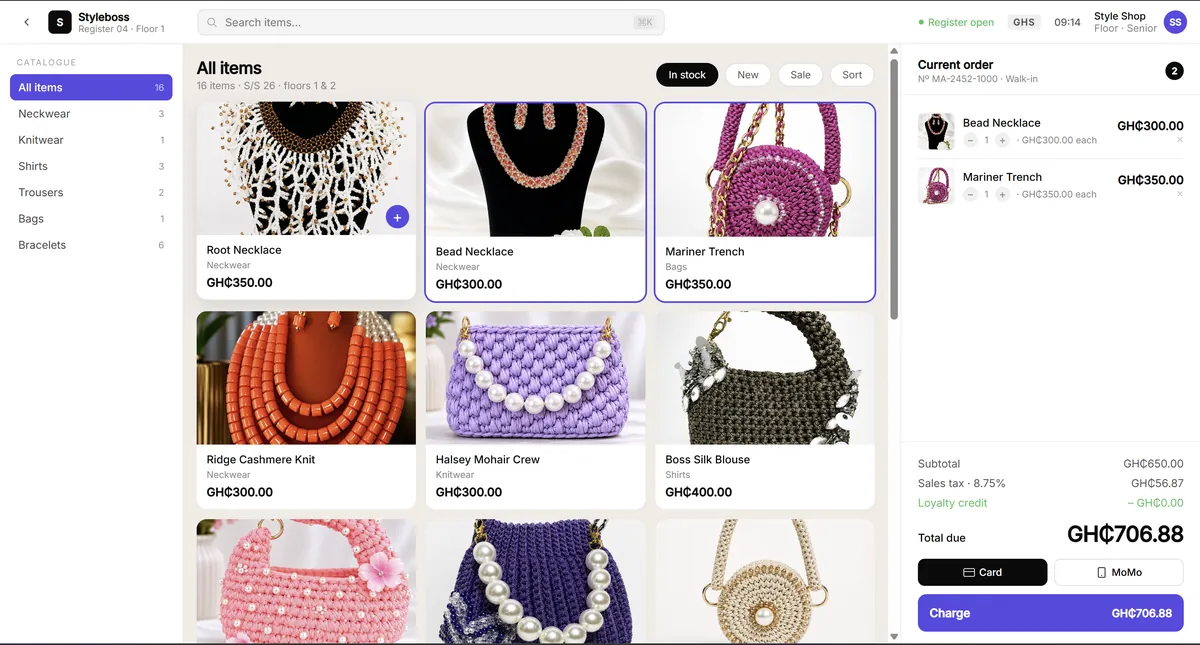This screenshot has width=1200, height=645.
Task: Click the order item count badge
Action: point(1174,71)
